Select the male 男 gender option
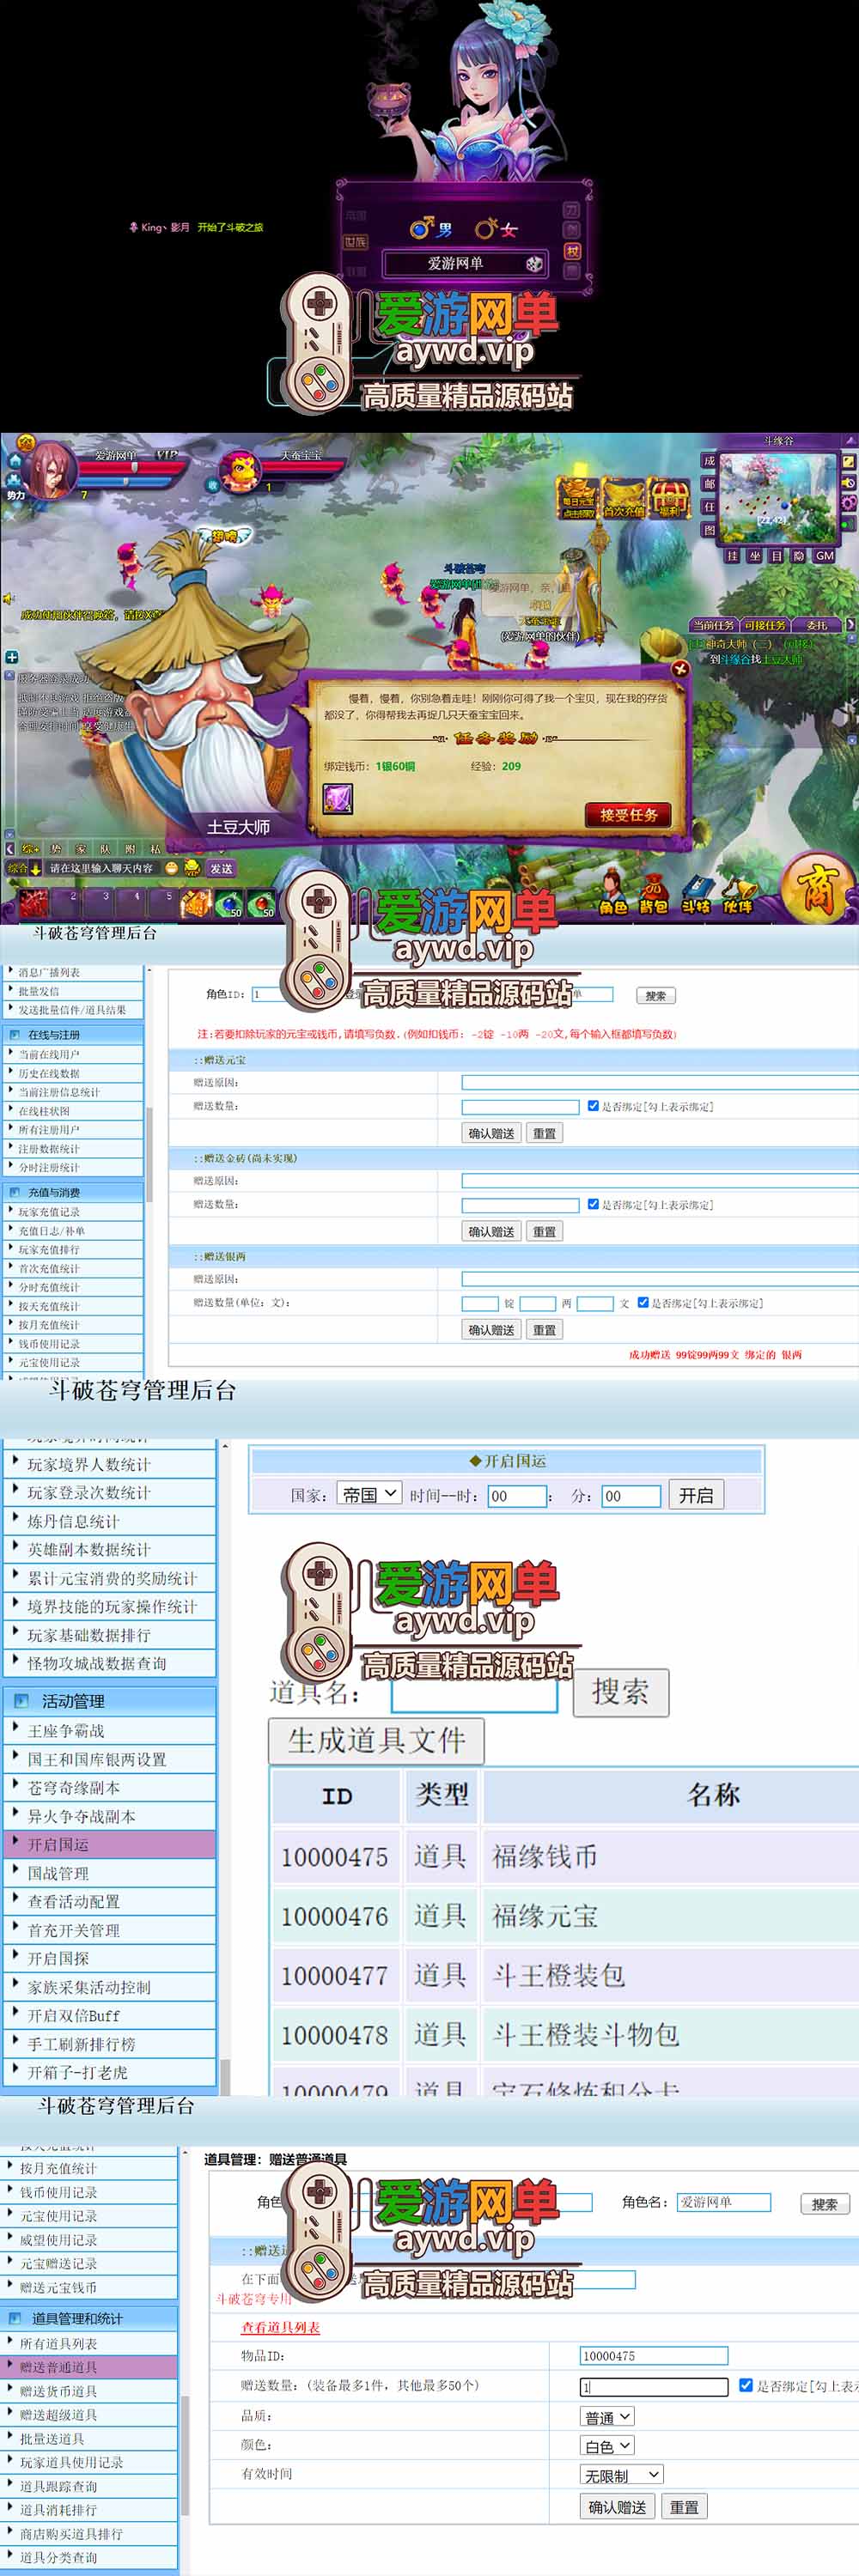The image size is (859, 2576). [x=432, y=229]
